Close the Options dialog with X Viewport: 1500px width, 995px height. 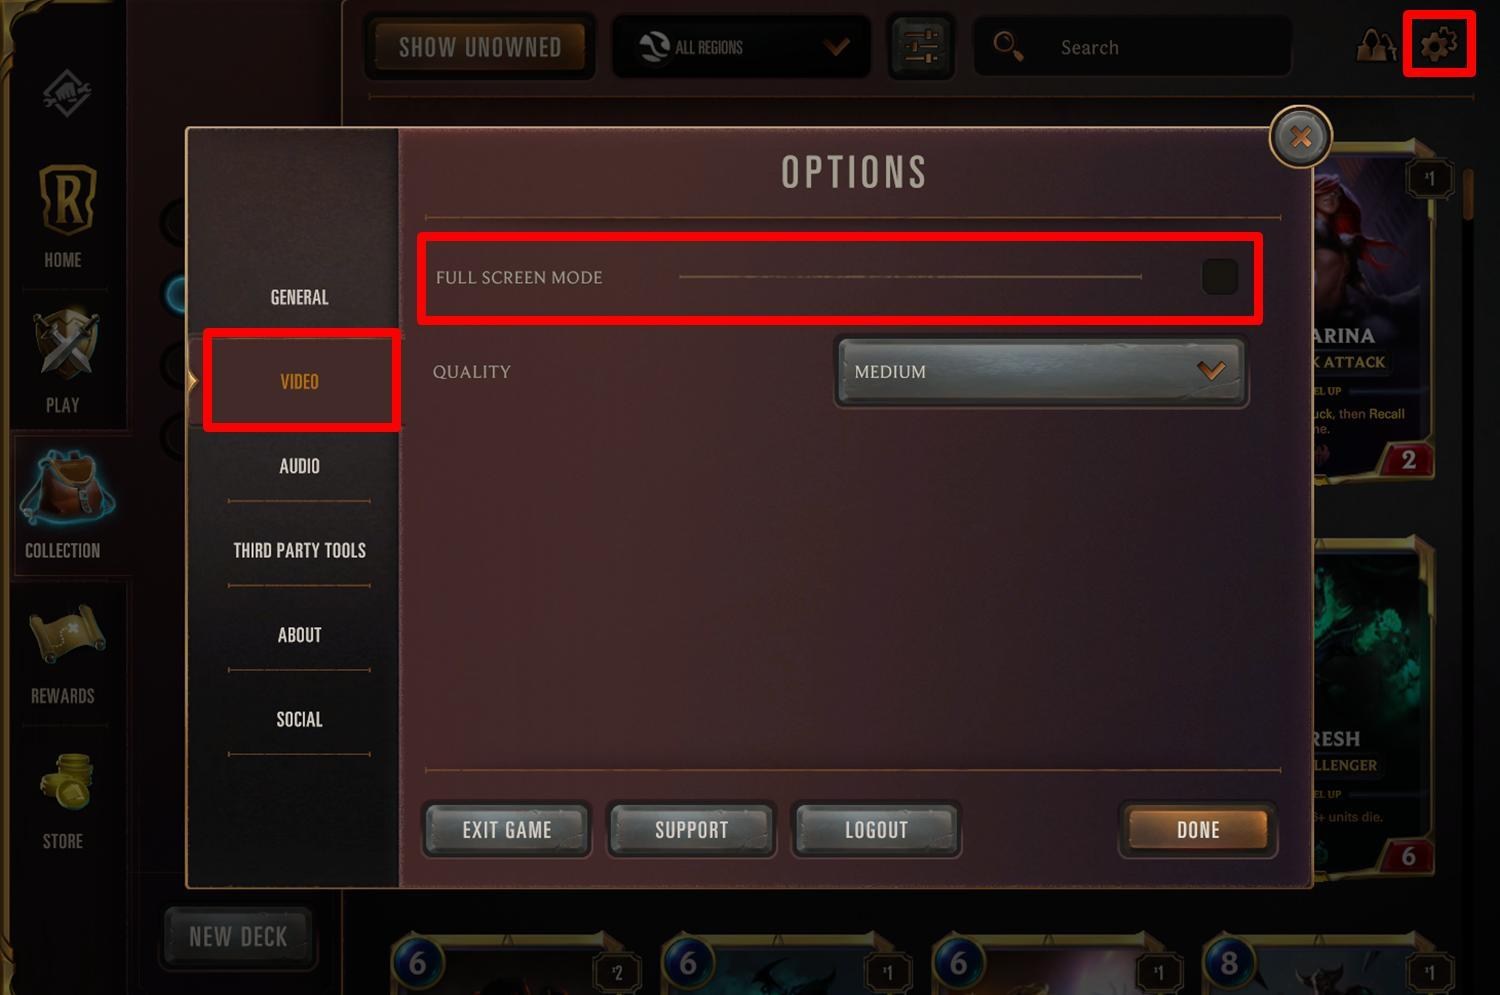coord(1300,137)
